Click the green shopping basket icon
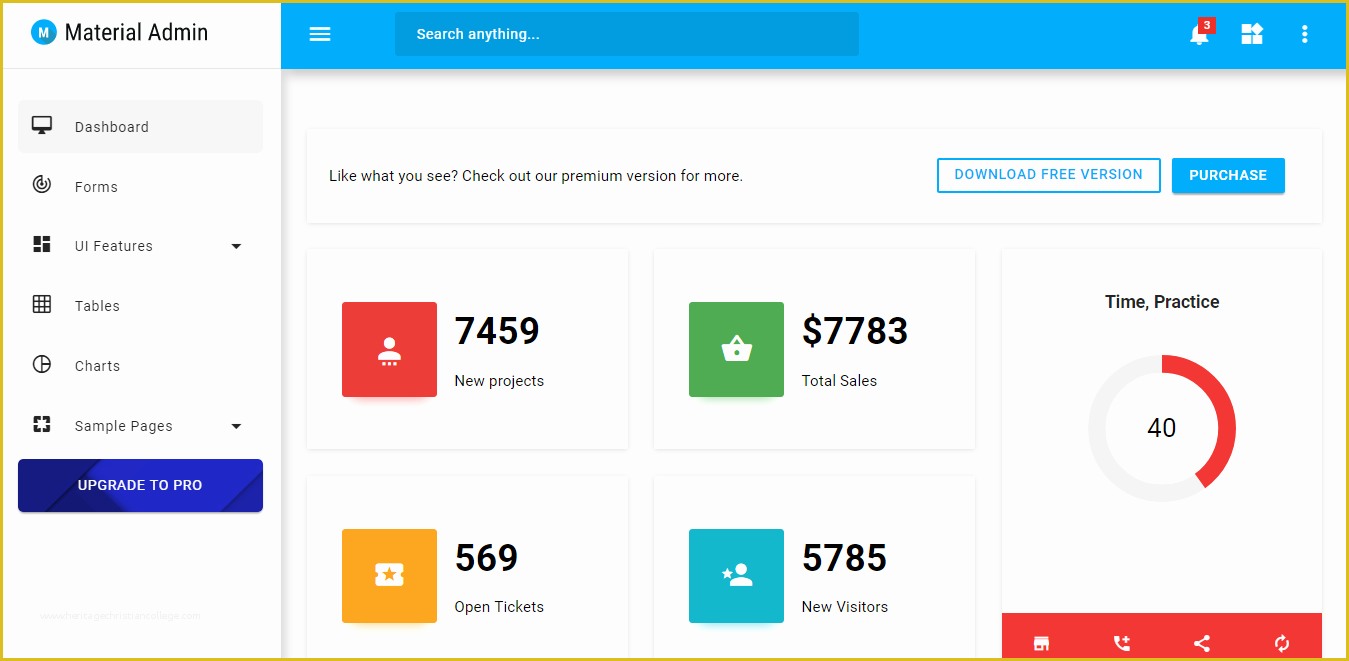Image resolution: width=1349 pixels, height=661 pixels. pos(736,349)
